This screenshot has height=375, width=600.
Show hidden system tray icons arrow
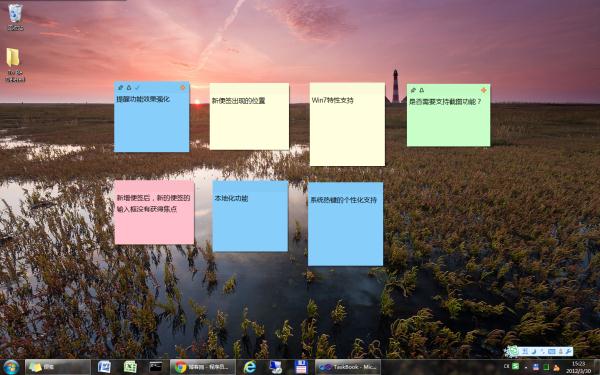(525, 367)
